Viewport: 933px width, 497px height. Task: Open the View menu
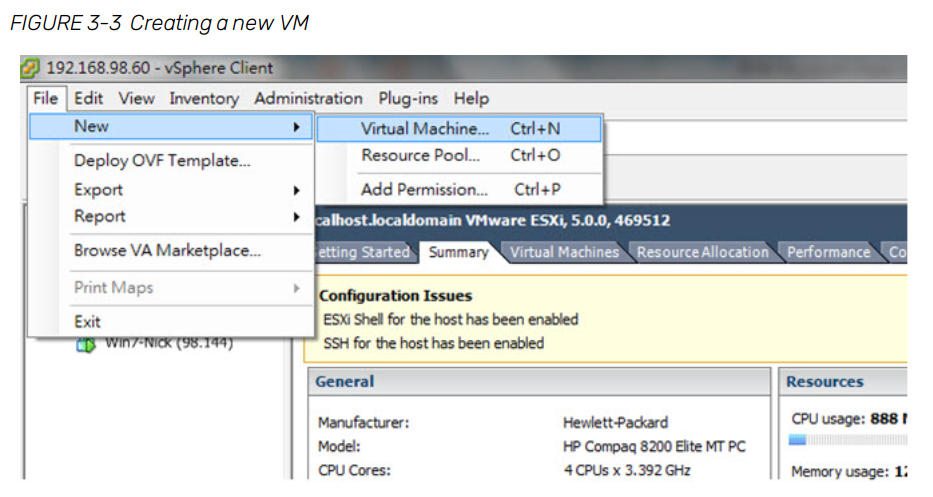click(x=136, y=98)
